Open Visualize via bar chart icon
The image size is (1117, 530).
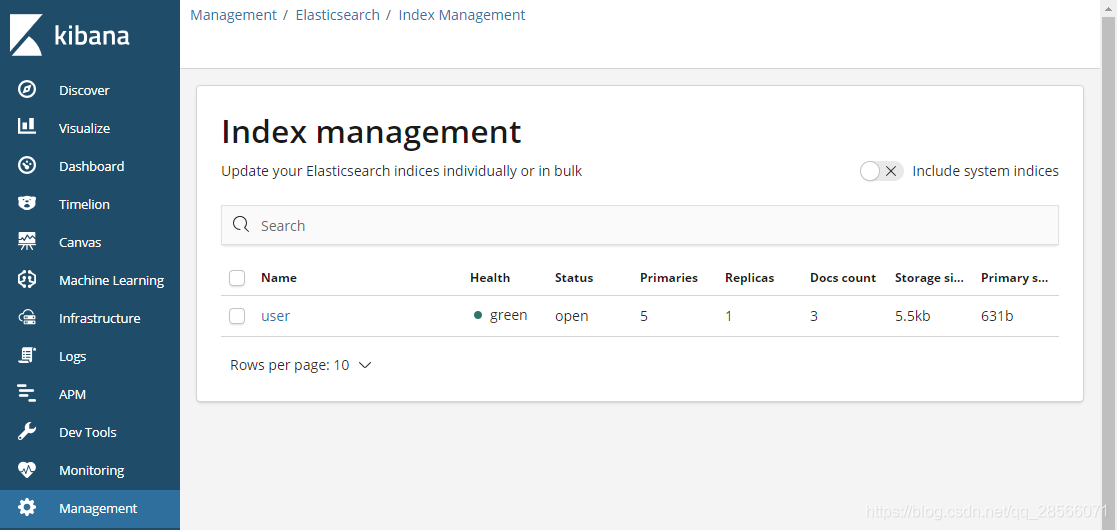26,127
